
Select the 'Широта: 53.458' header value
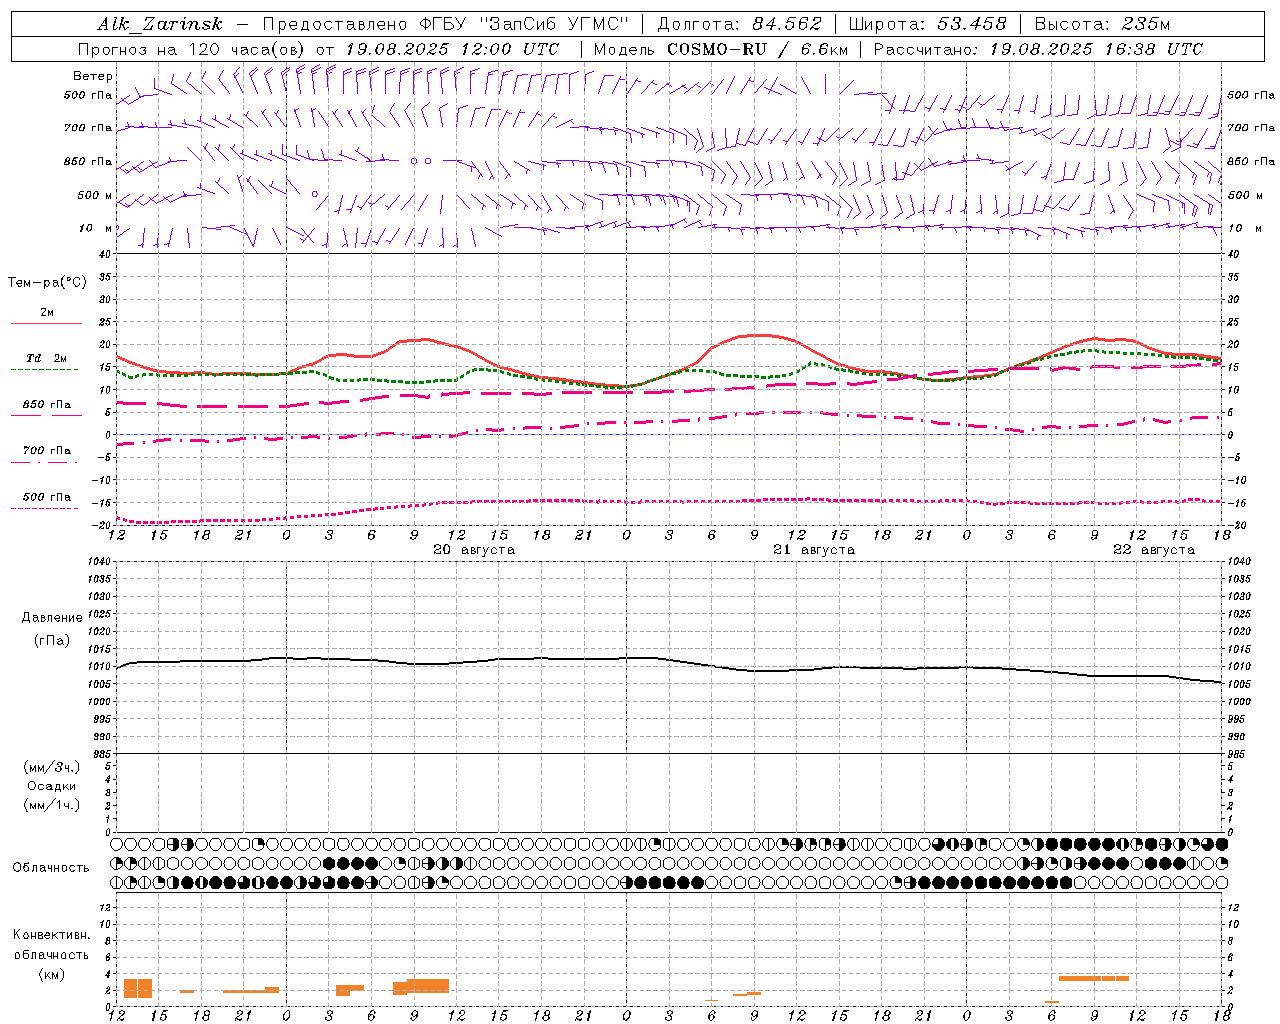[x=928, y=24]
